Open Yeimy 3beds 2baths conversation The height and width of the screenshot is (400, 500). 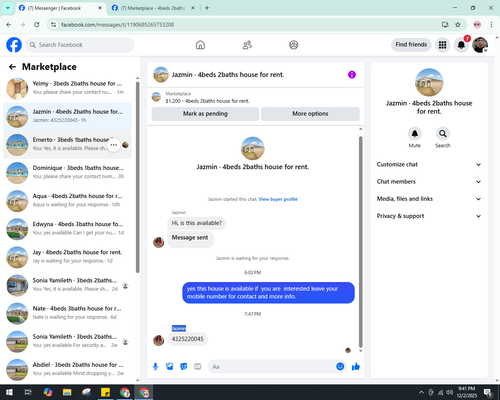tap(67, 88)
